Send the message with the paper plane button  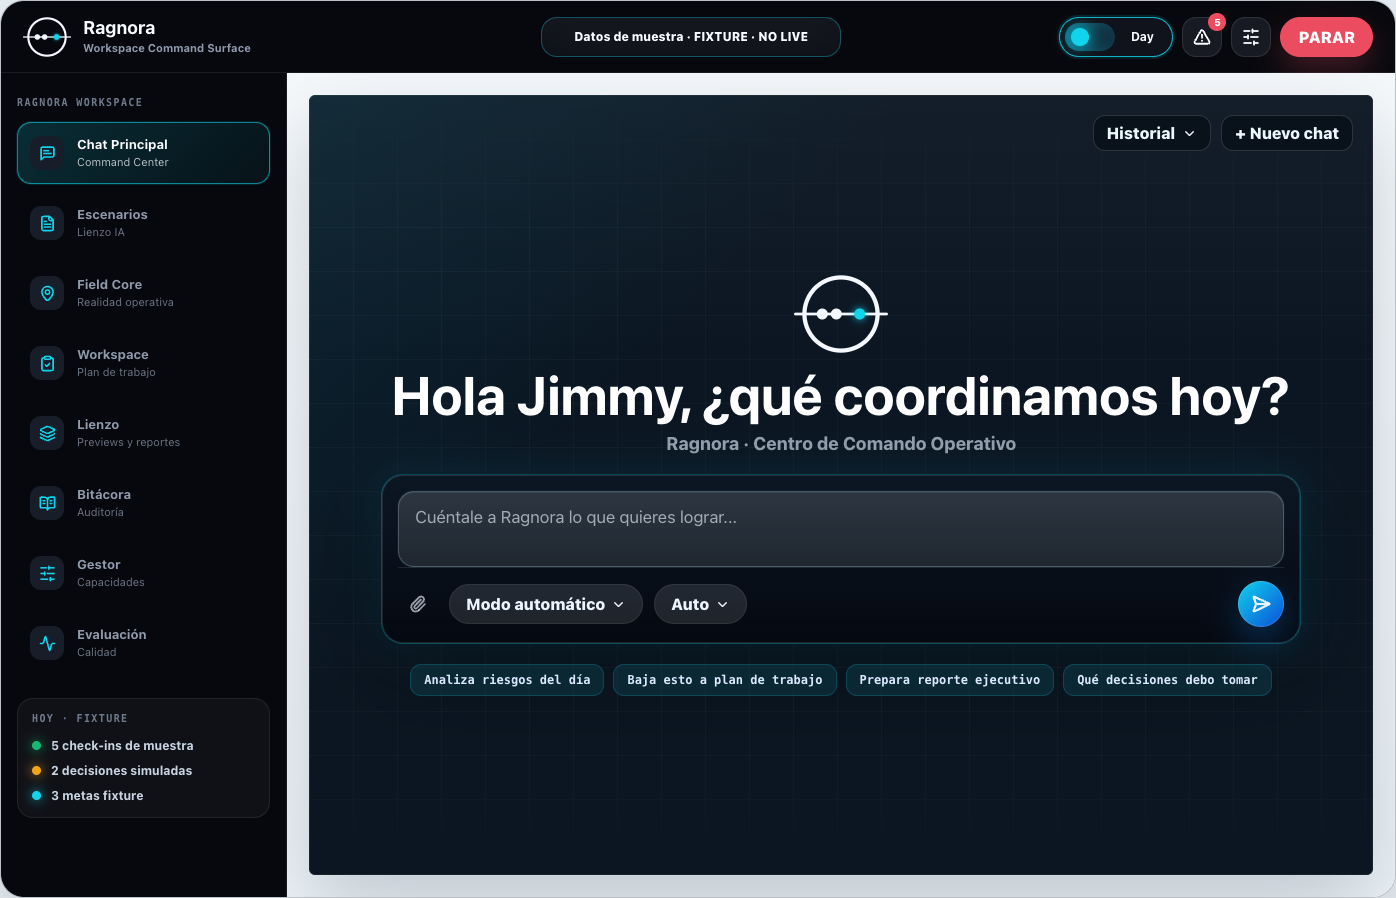click(x=1261, y=604)
